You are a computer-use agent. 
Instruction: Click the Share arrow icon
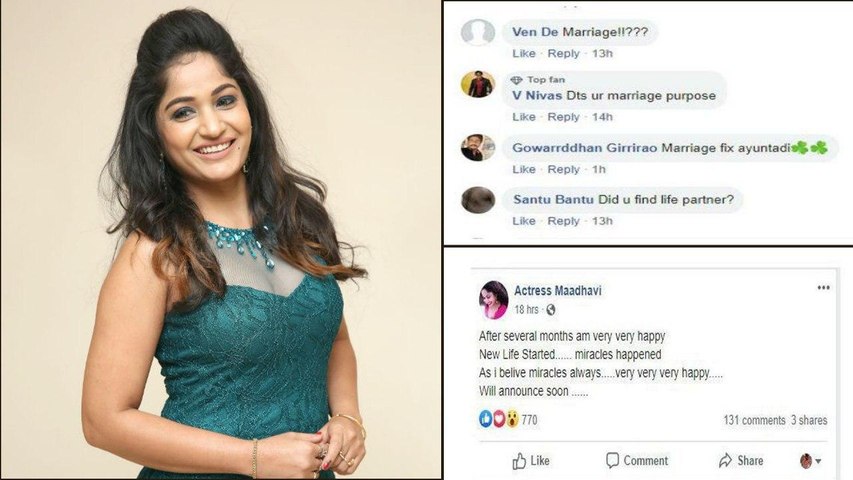(x=725, y=460)
